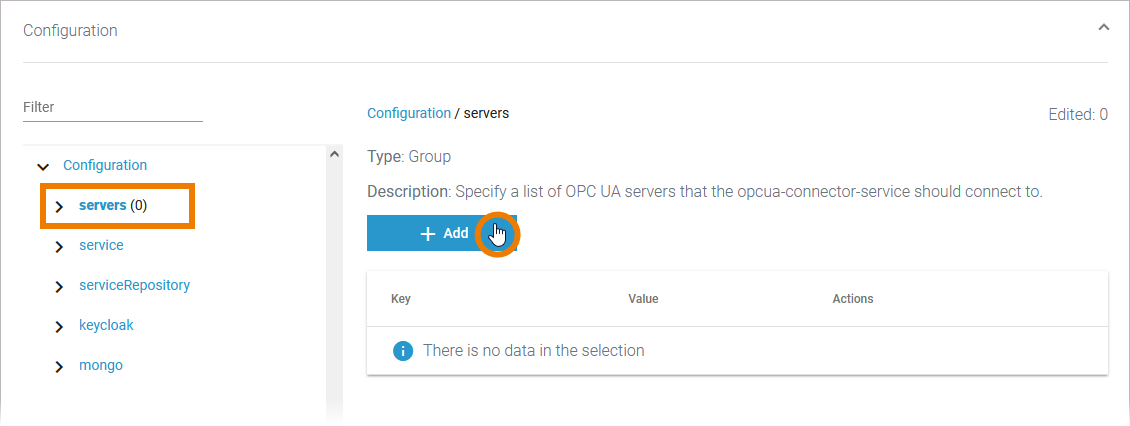
Task: Click the Configuration root tree label
Action: point(105,165)
